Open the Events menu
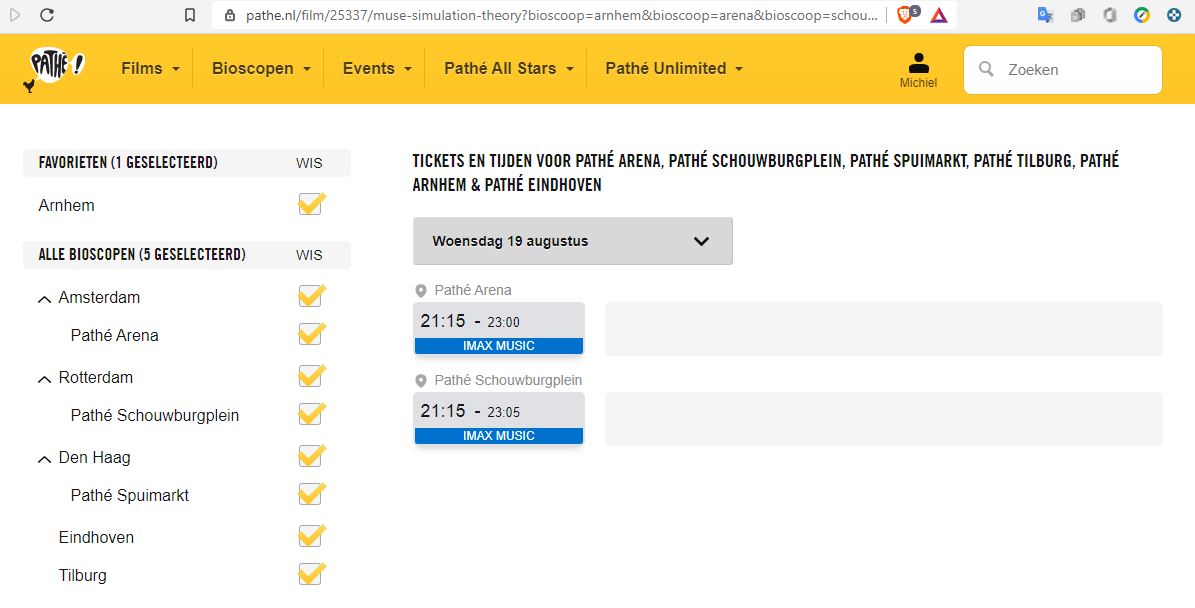Image resolution: width=1195 pixels, height=608 pixels. [x=377, y=68]
